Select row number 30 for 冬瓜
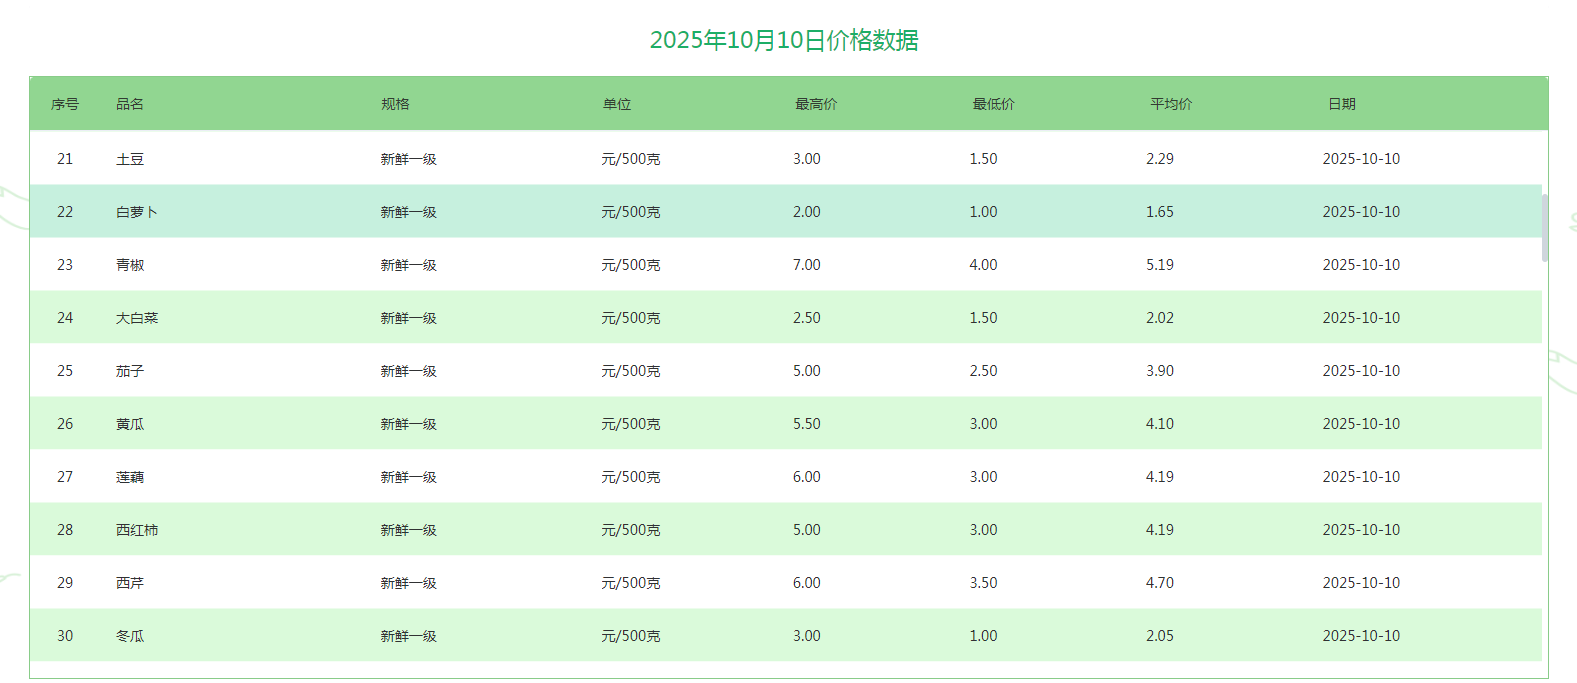The image size is (1577, 683). click(x=65, y=636)
